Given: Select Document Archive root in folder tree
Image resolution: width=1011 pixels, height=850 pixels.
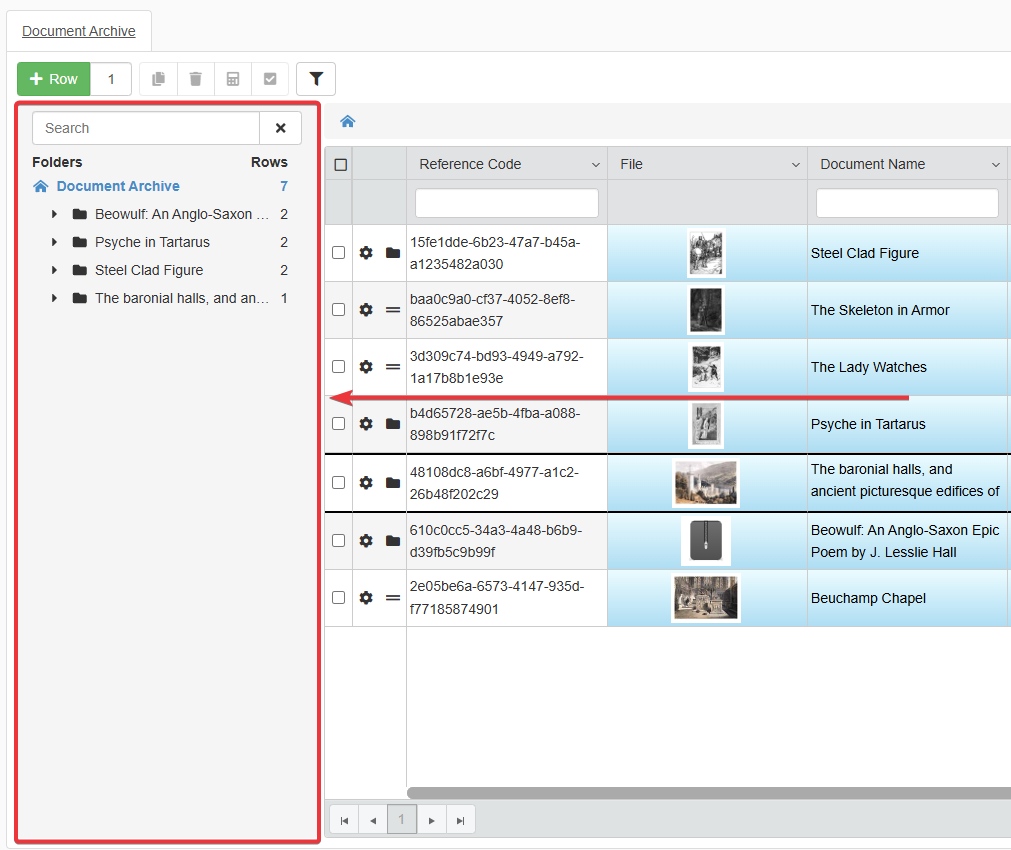Looking at the screenshot, I should 118,186.
